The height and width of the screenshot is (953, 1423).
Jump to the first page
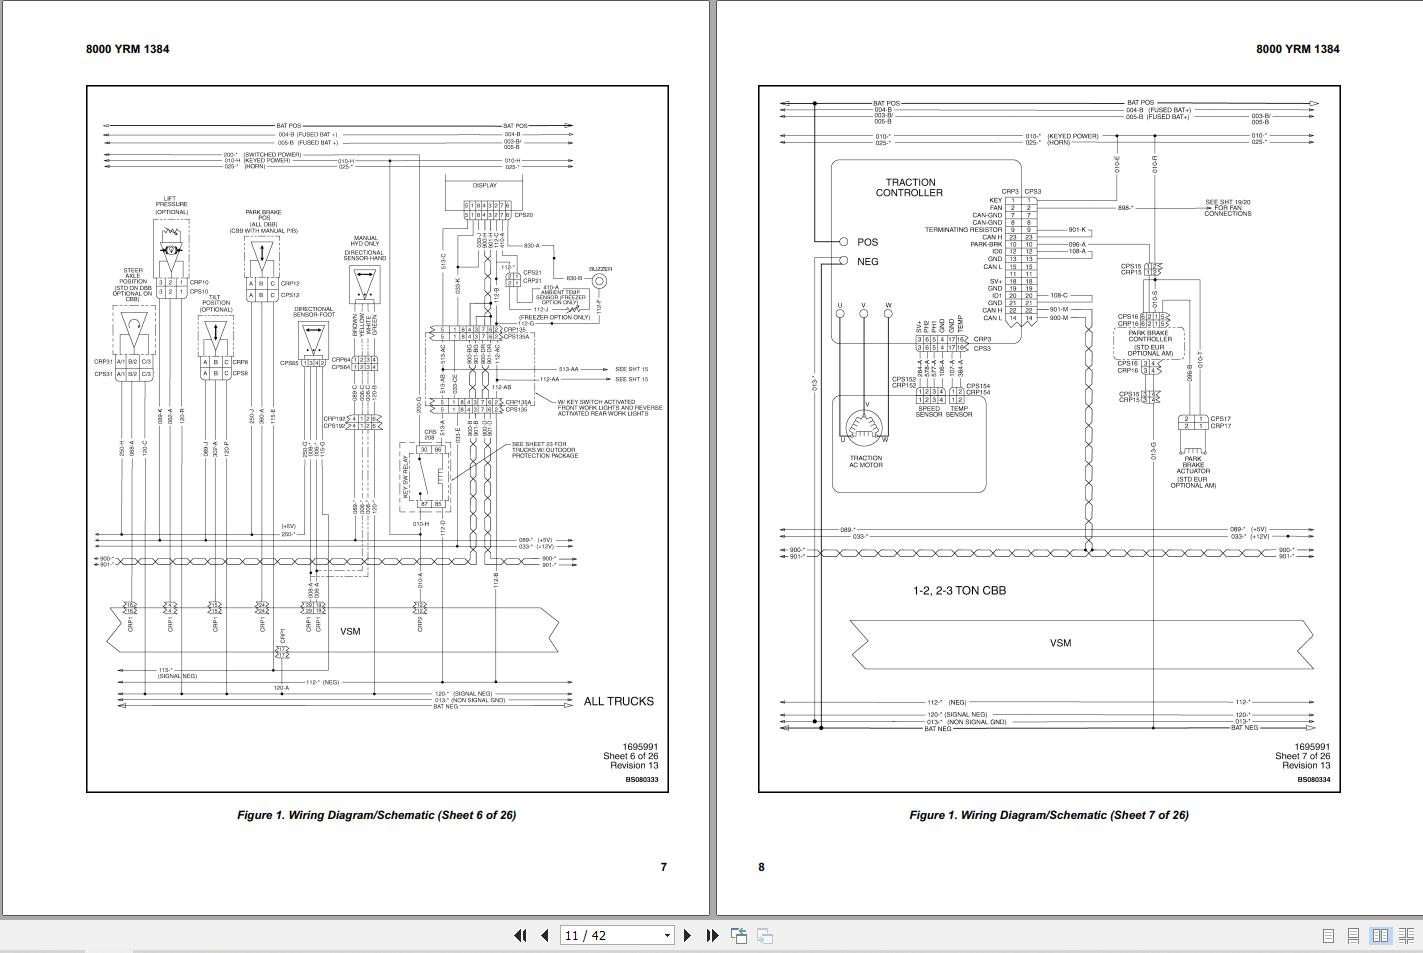(x=520, y=936)
